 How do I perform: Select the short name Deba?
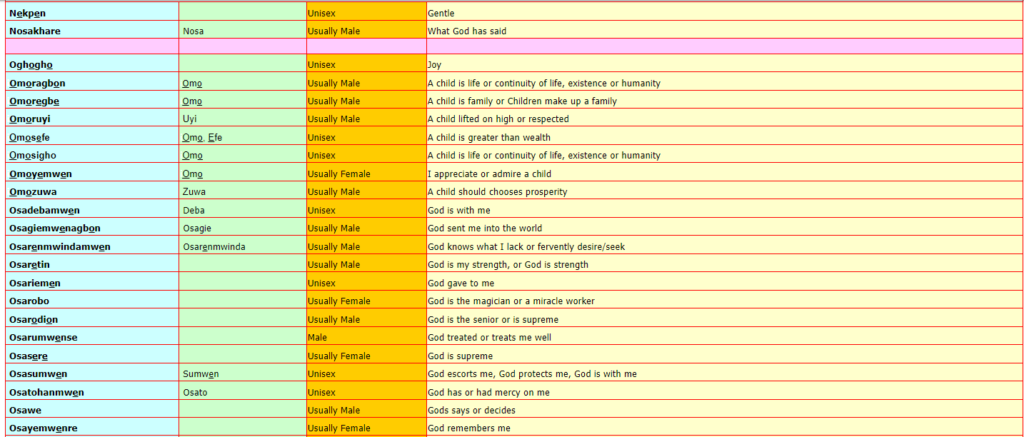pyautogui.click(x=195, y=210)
